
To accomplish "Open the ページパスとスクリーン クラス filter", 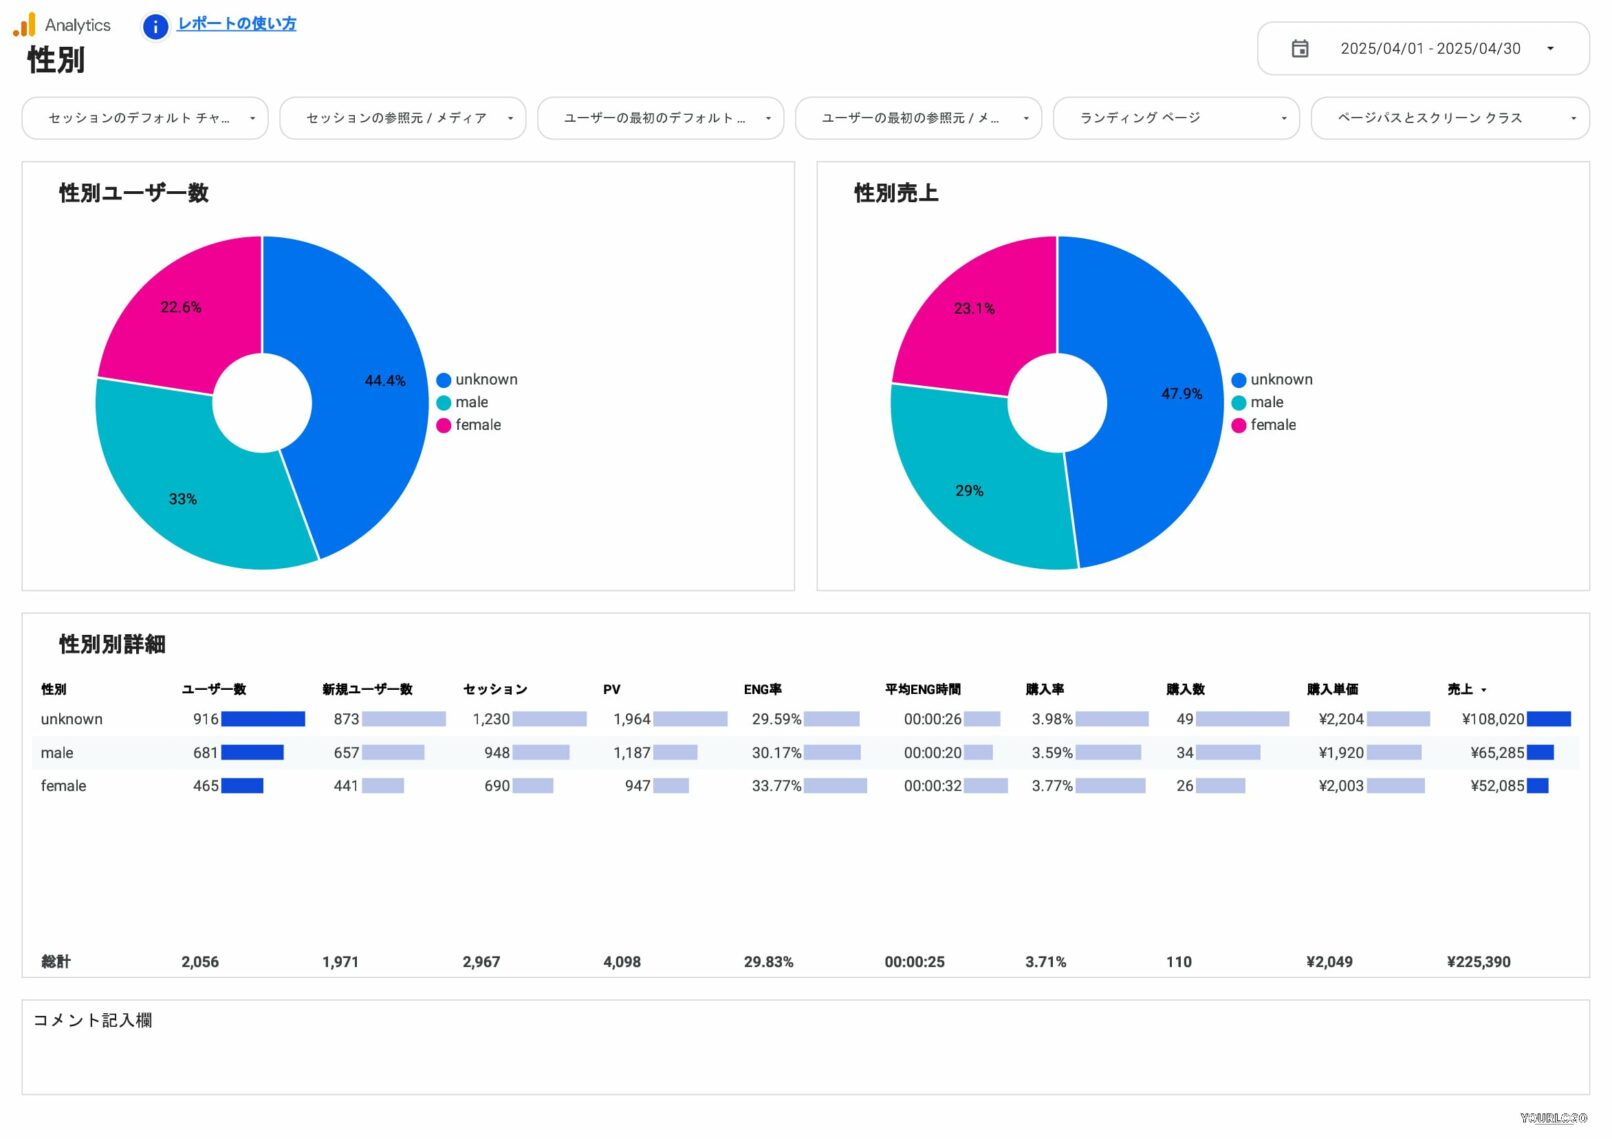I will pos(1449,118).
